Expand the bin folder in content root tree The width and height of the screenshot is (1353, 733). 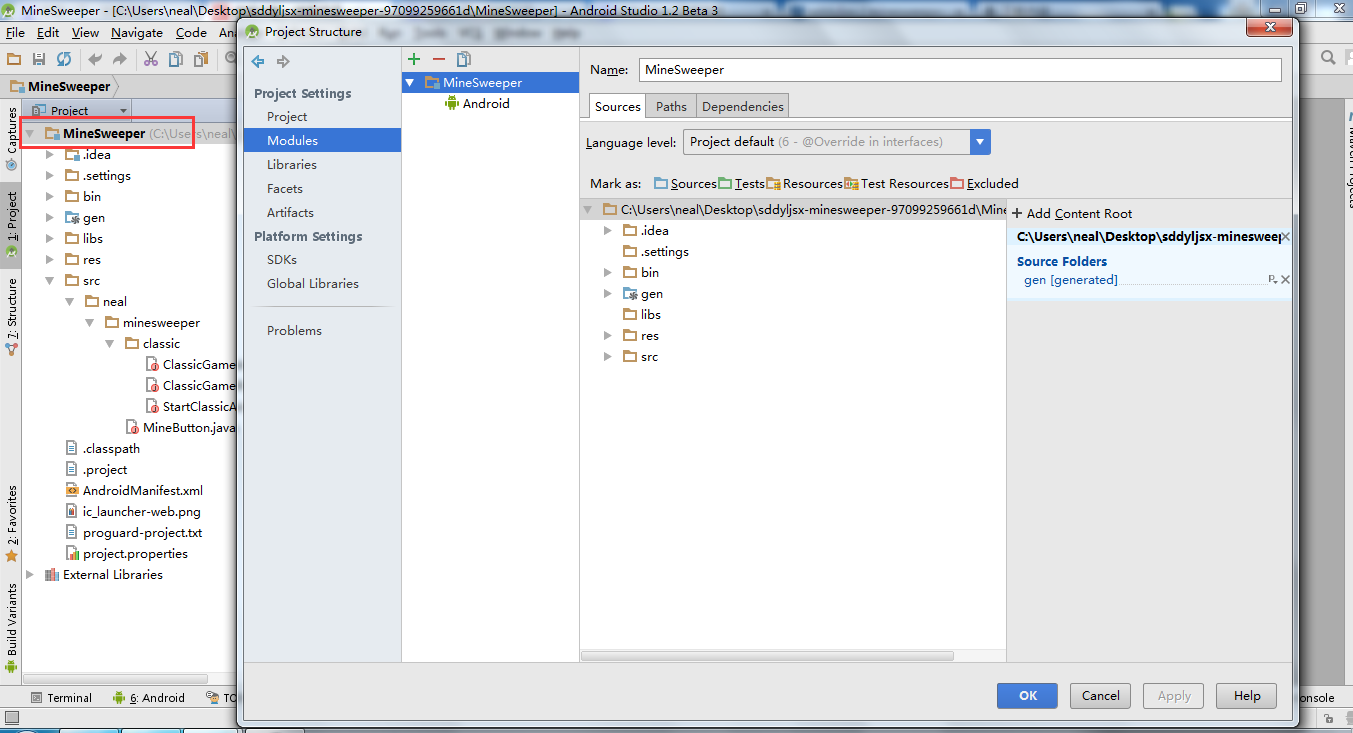[607, 273]
